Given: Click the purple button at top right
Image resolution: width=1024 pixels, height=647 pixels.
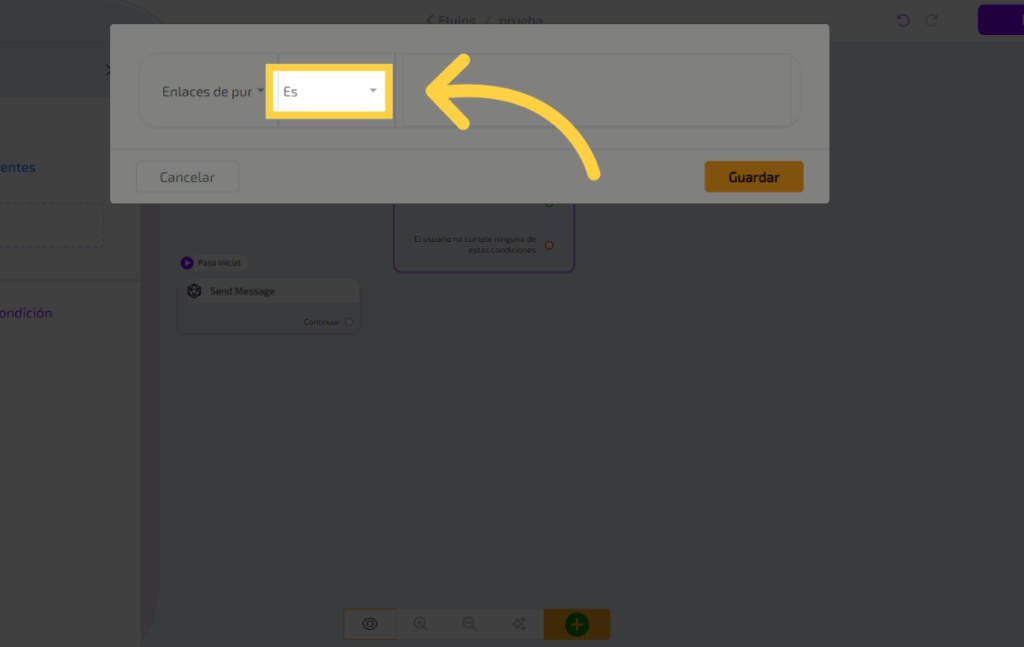Looking at the screenshot, I should point(1000,20).
